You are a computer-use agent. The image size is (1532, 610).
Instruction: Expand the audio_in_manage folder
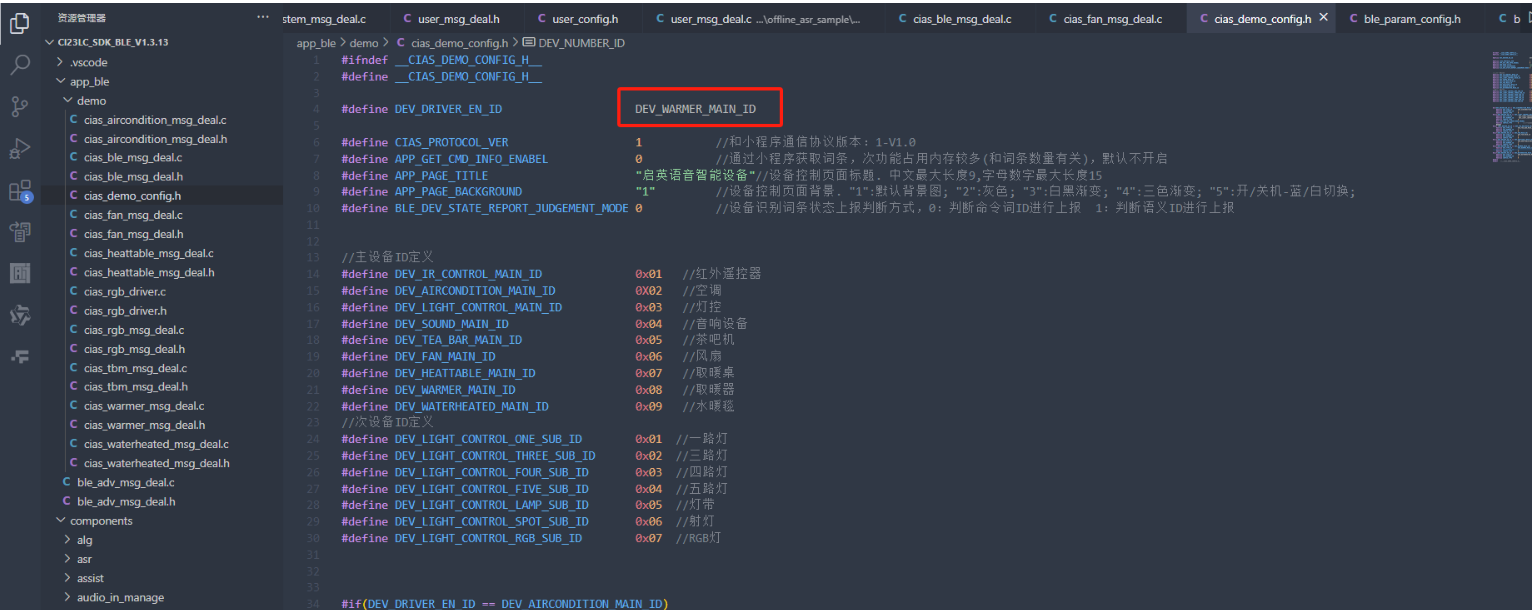point(120,598)
